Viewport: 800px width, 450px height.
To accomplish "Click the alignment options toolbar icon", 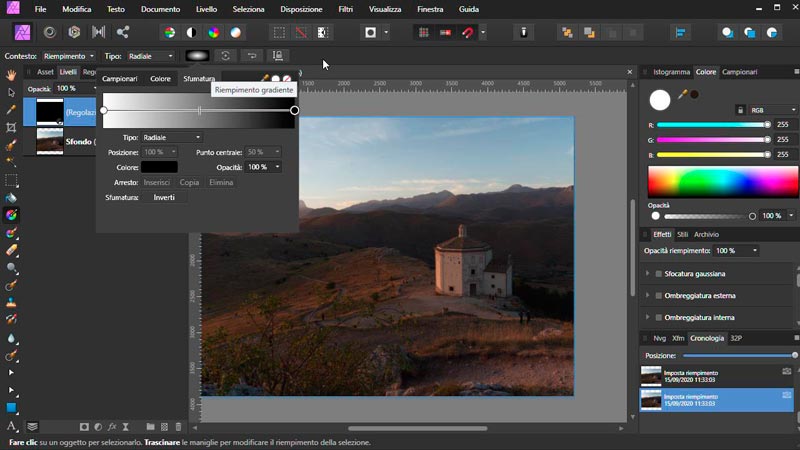I will coord(680,32).
